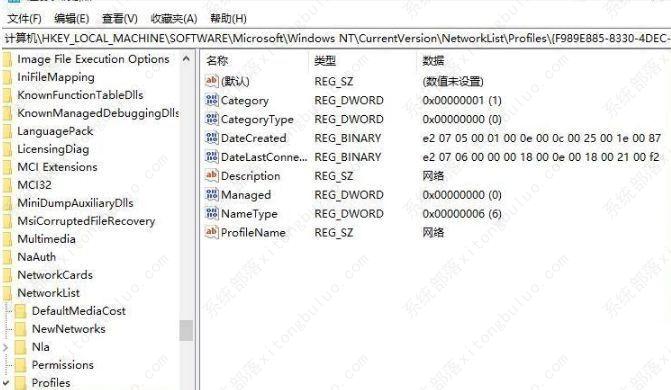The width and height of the screenshot is (671, 390).
Task: Click the Profiles folder icon
Action: [21, 383]
